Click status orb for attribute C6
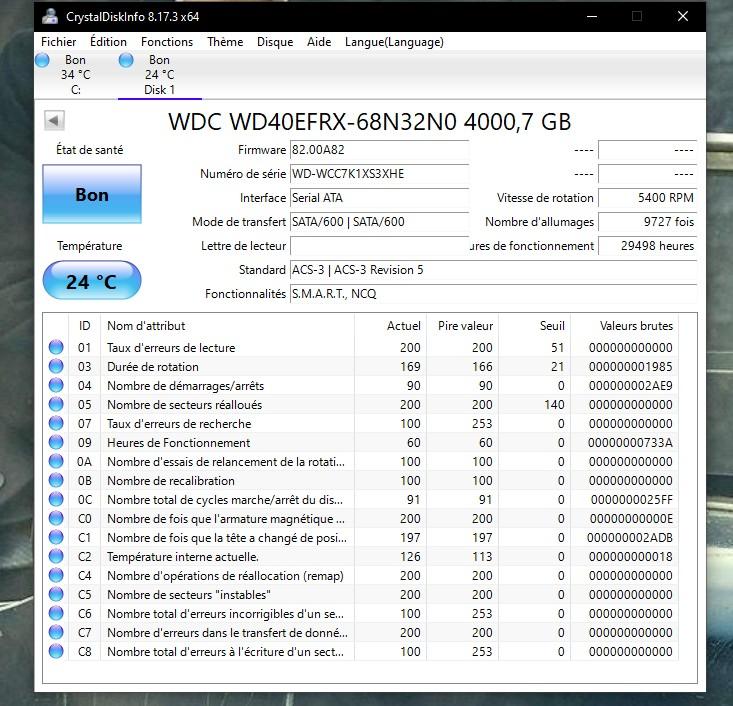 point(56,613)
